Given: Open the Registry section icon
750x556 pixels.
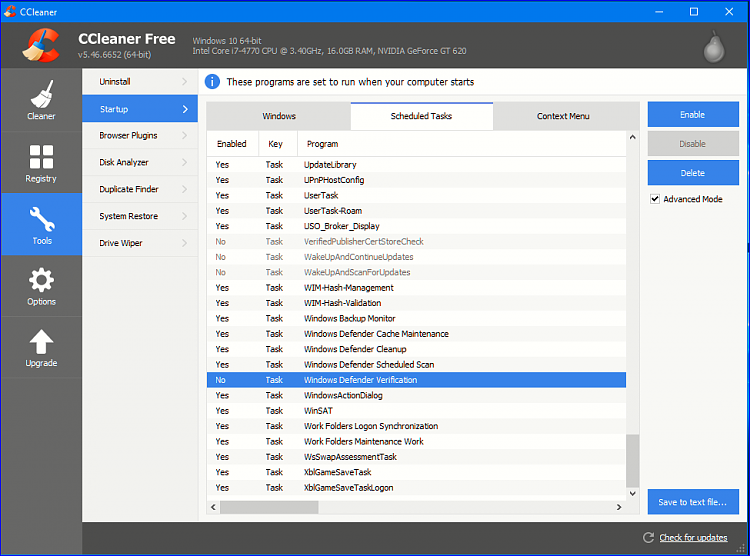Looking at the screenshot, I should (41, 157).
